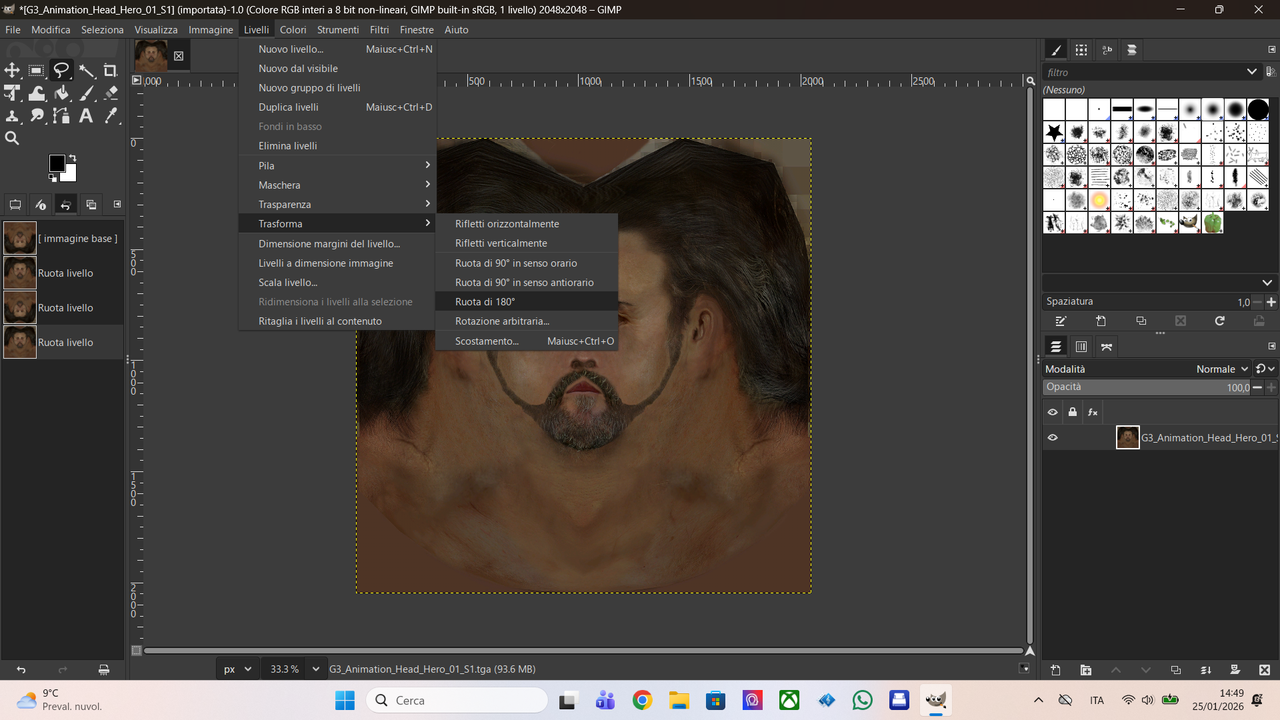Select the Crop tool
The image size is (1280, 720).
tap(111, 70)
